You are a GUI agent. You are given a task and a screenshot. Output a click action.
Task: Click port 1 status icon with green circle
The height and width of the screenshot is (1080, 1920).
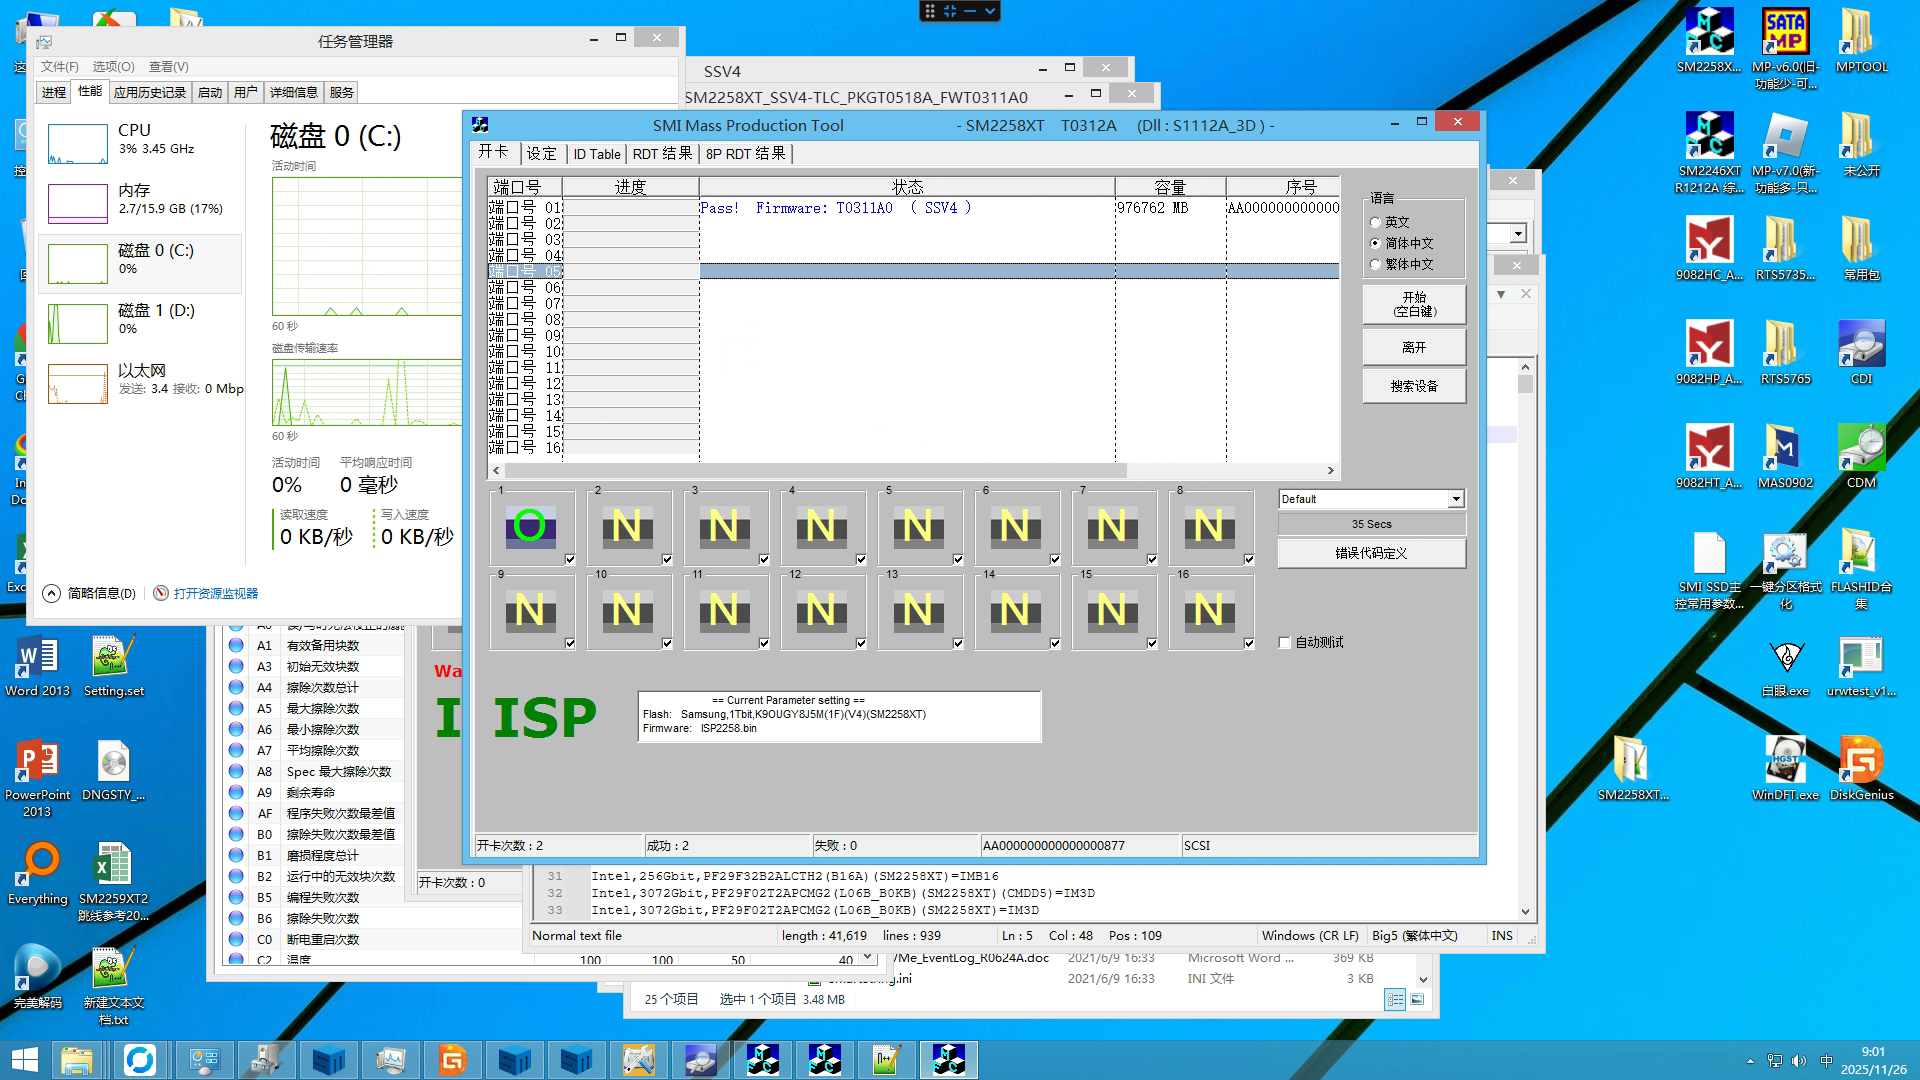pyautogui.click(x=530, y=526)
